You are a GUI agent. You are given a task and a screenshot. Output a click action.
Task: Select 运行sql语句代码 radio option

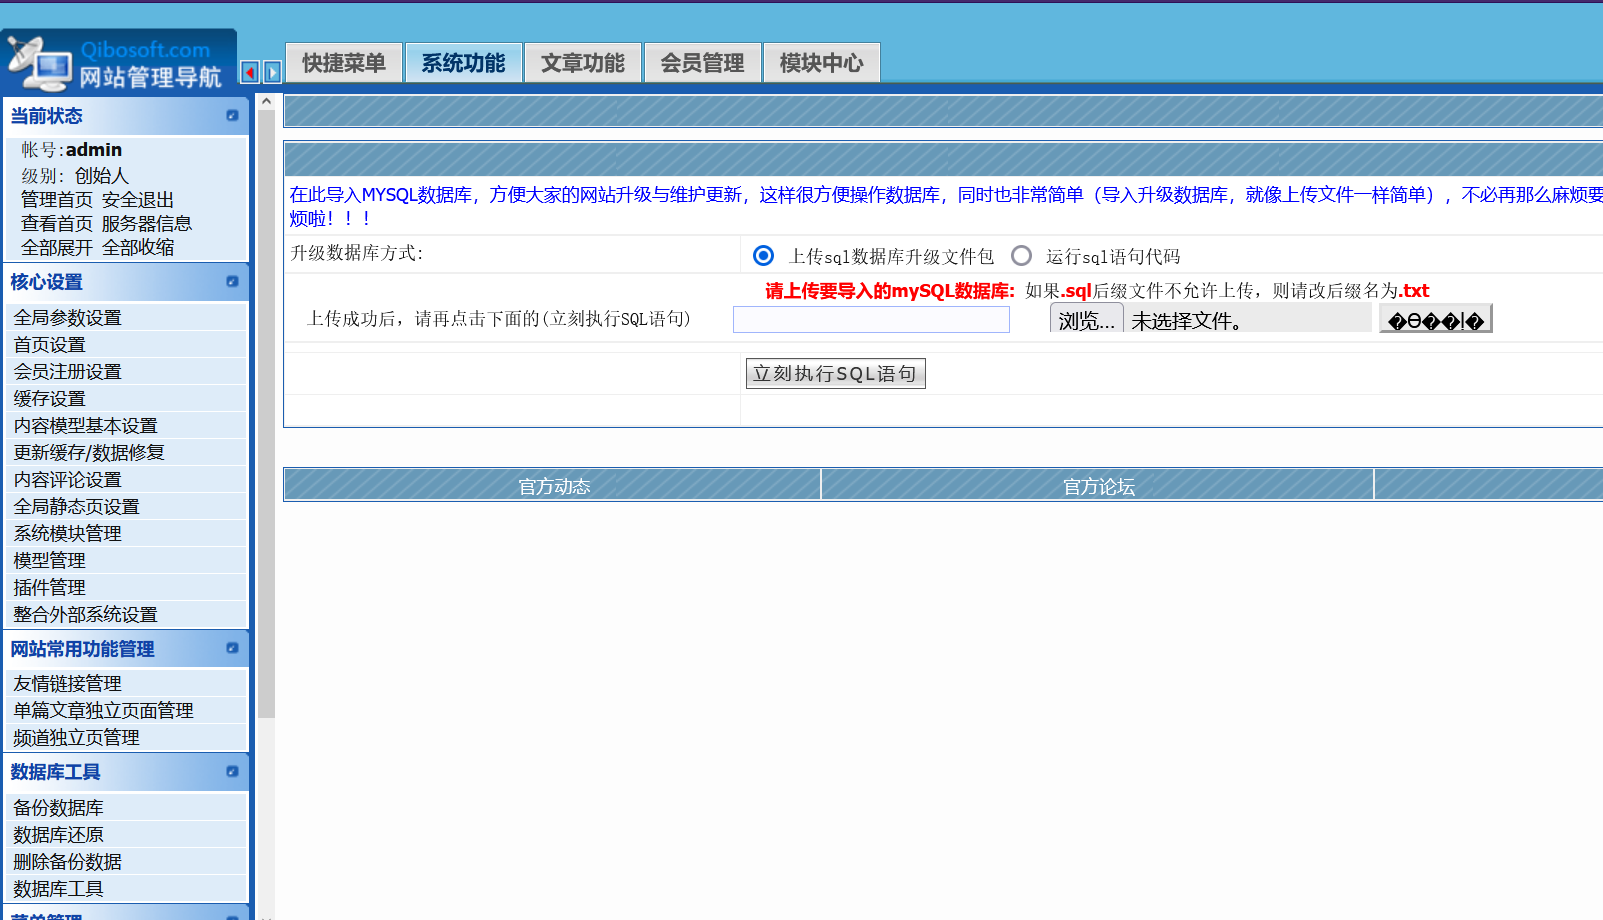[1021, 256]
